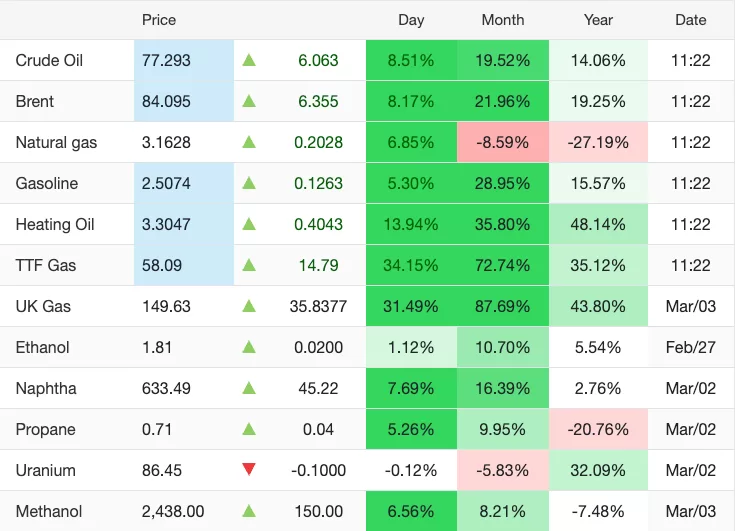Open the Crude Oil commodity link
The height and width of the screenshot is (531, 735).
coord(49,61)
